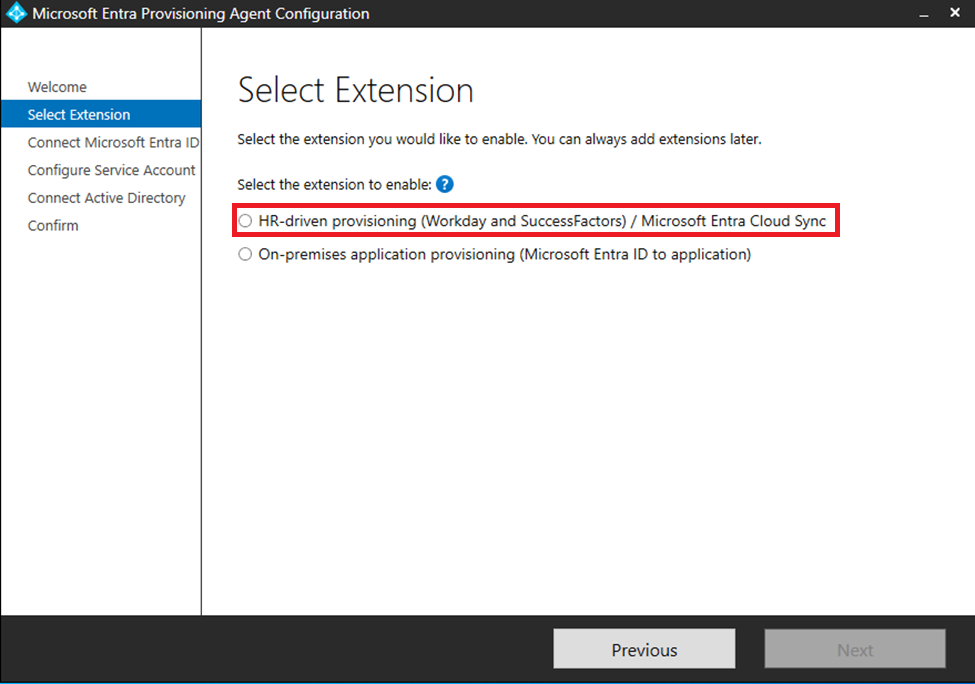Click the Microsoft Entra logo in title bar
This screenshot has height=684, width=975.
pyautogui.click(x=16, y=14)
